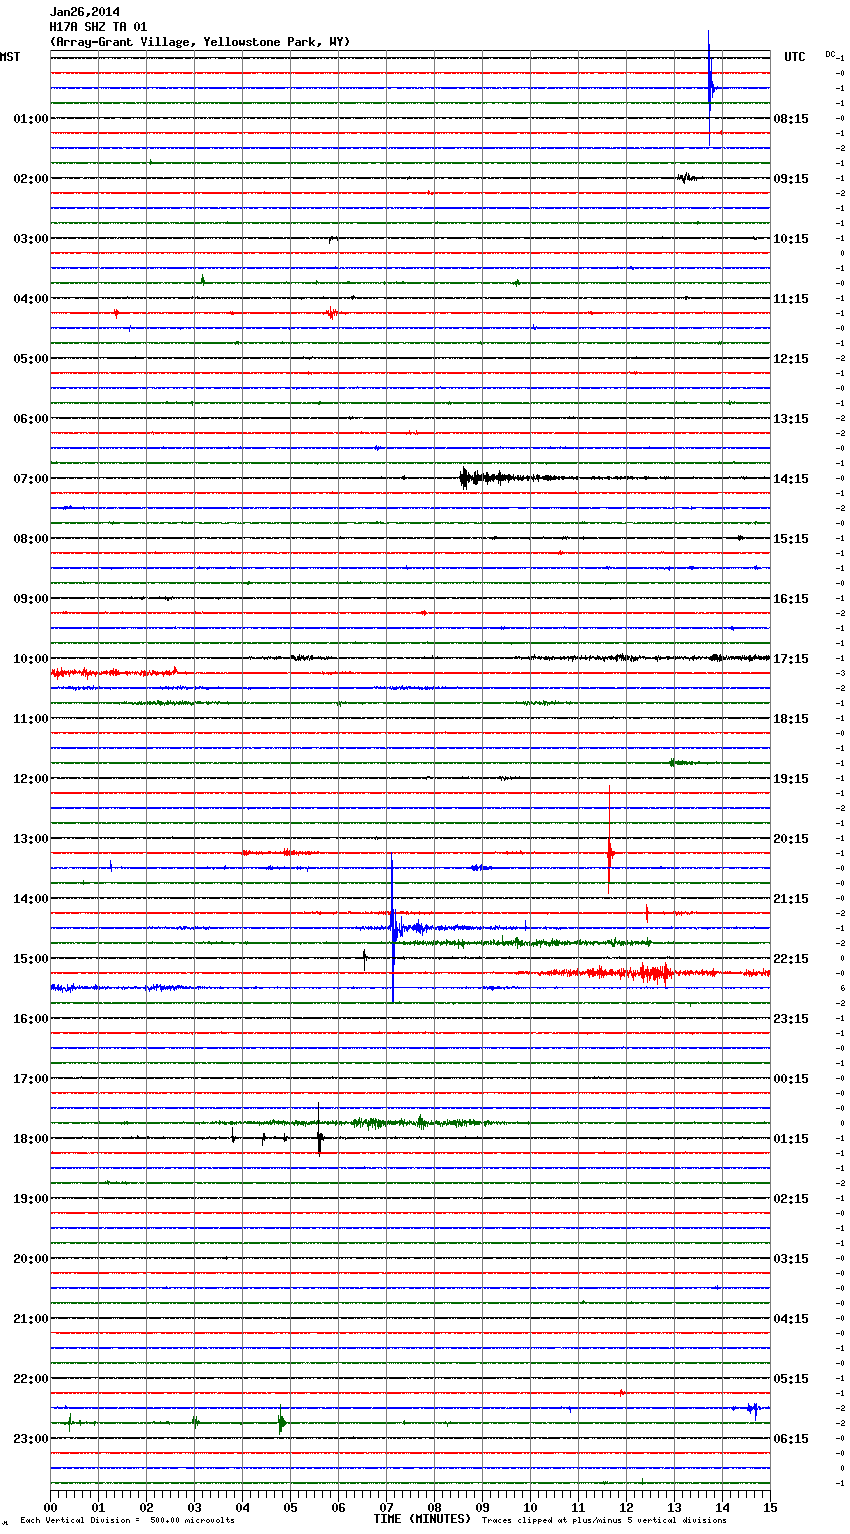
Task: Click the green burst near minute 5 at bottom
Action: click(x=281, y=1421)
